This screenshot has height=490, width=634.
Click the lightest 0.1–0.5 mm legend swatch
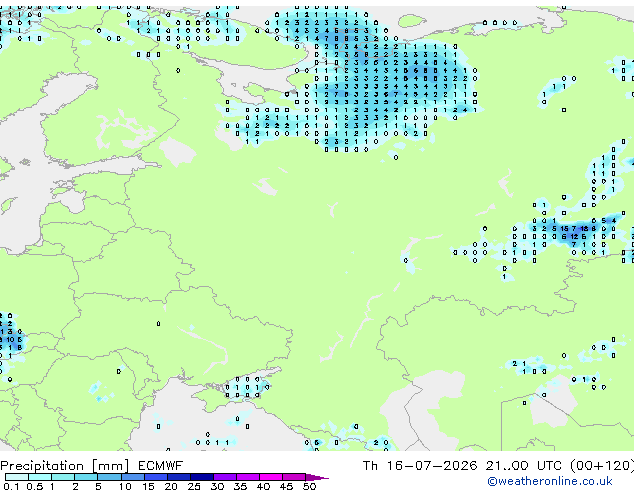[x=17, y=477]
